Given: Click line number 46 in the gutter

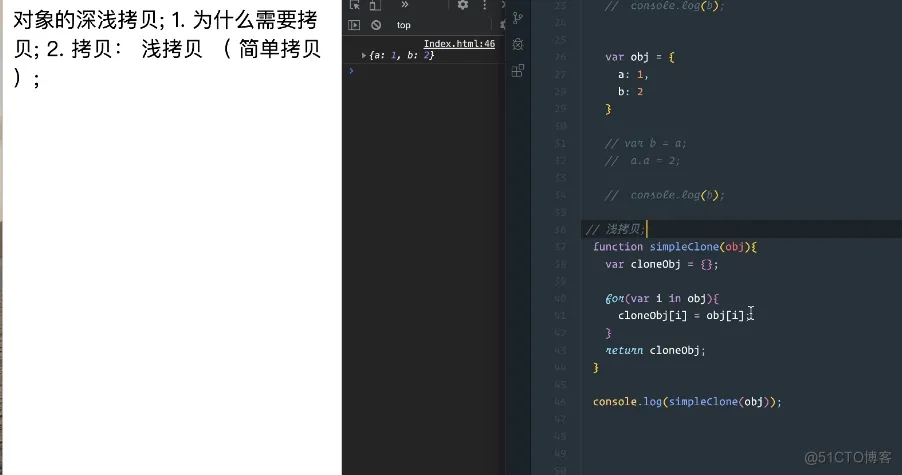Looking at the screenshot, I should click(x=560, y=401).
